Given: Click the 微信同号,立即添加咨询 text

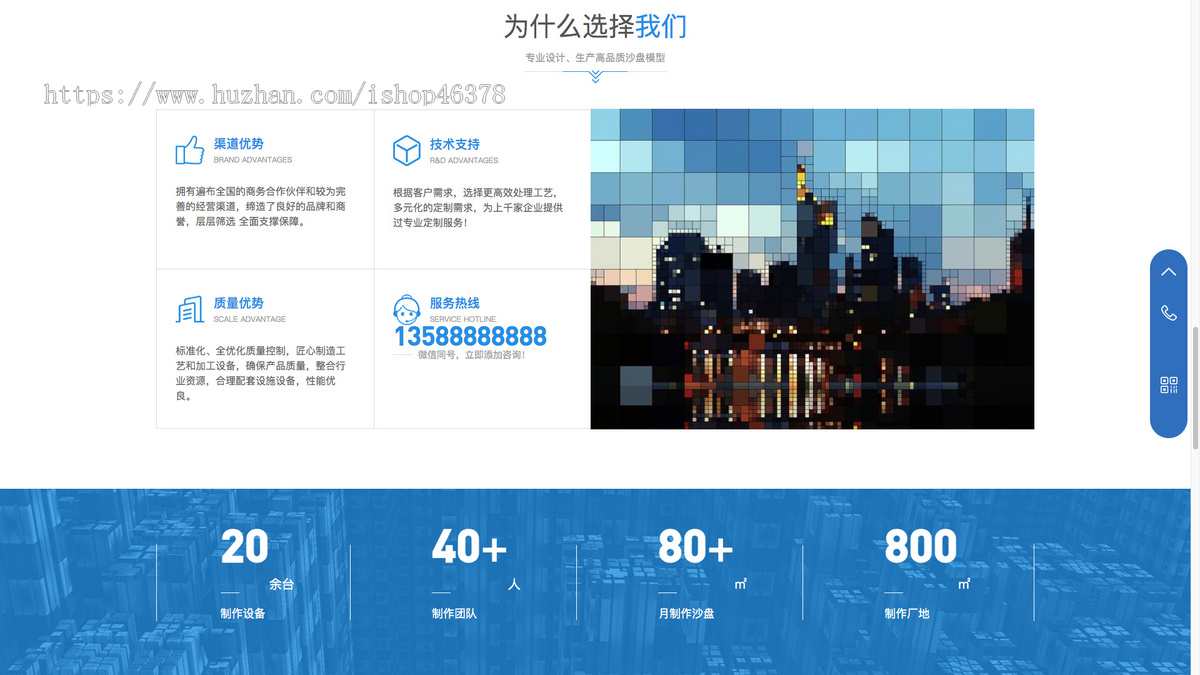Looking at the screenshot, I should pos(471,355).
